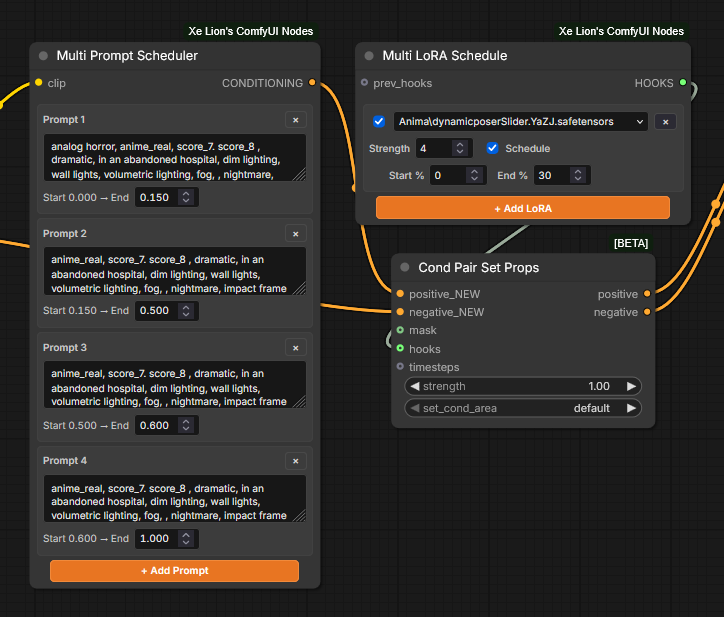Image resolution: width=724 pixels, height=617 pixels.
Task: Select the Cond Pair Set Props title
Action: coord(478,268)
